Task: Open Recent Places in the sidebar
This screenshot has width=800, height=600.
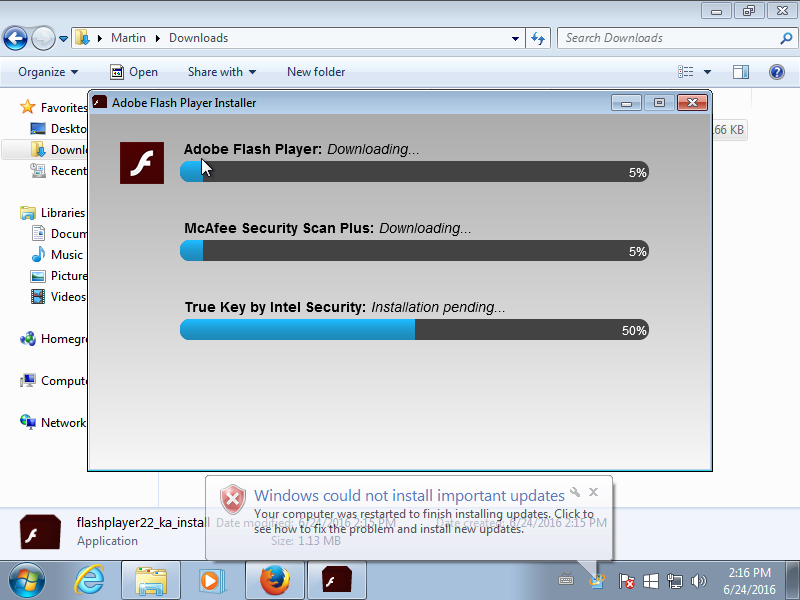Action: click(x=58, y=170)
